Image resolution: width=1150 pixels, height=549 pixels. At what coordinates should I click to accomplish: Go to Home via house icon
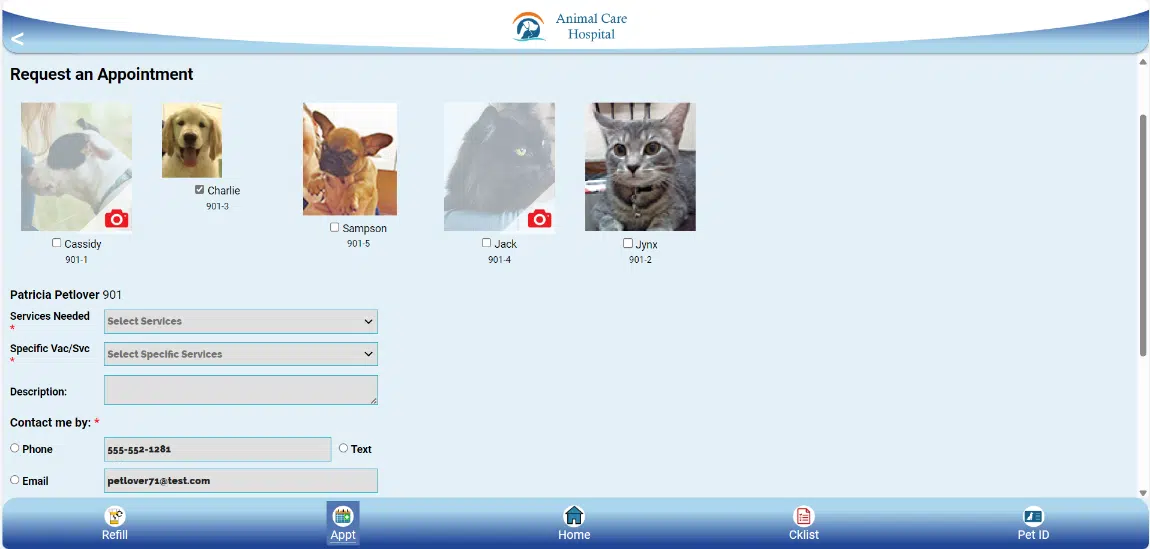pos(574,516)
